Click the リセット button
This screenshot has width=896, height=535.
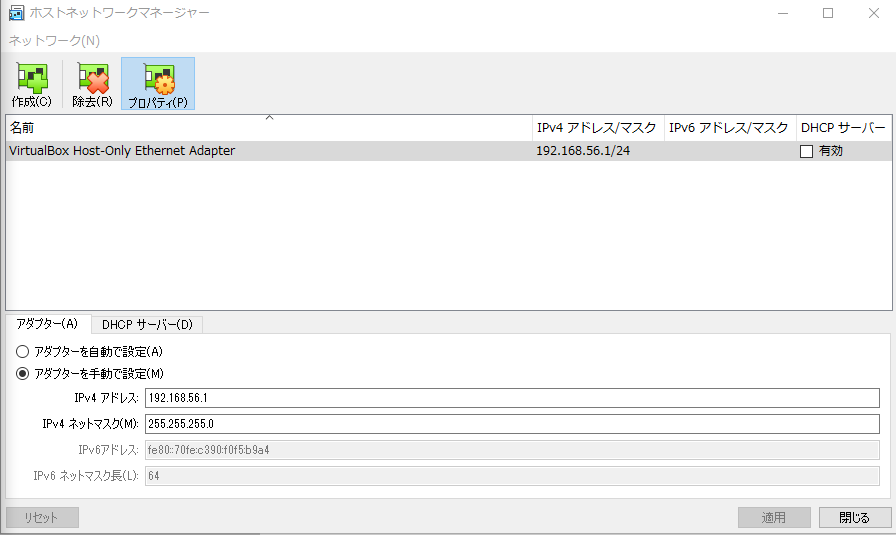coord(42,518)
